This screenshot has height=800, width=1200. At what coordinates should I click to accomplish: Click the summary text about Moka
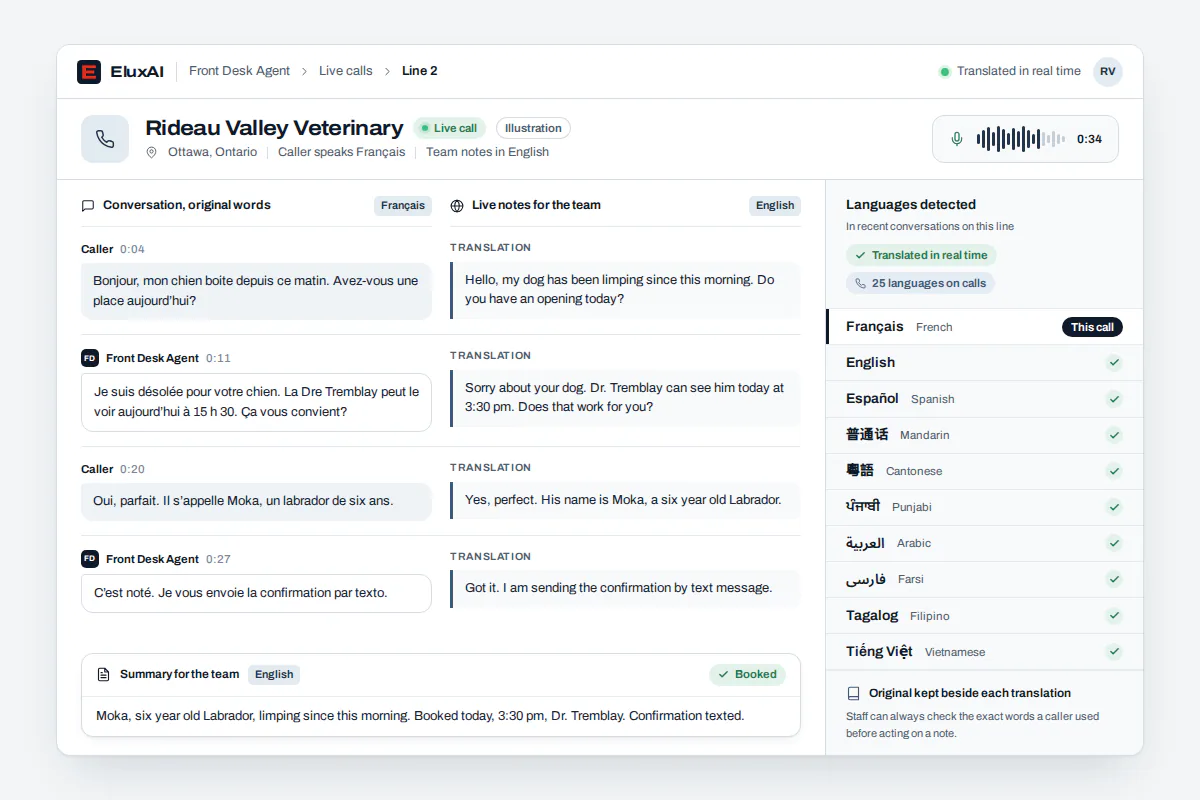pyautogui.click(x=420, y=716)
